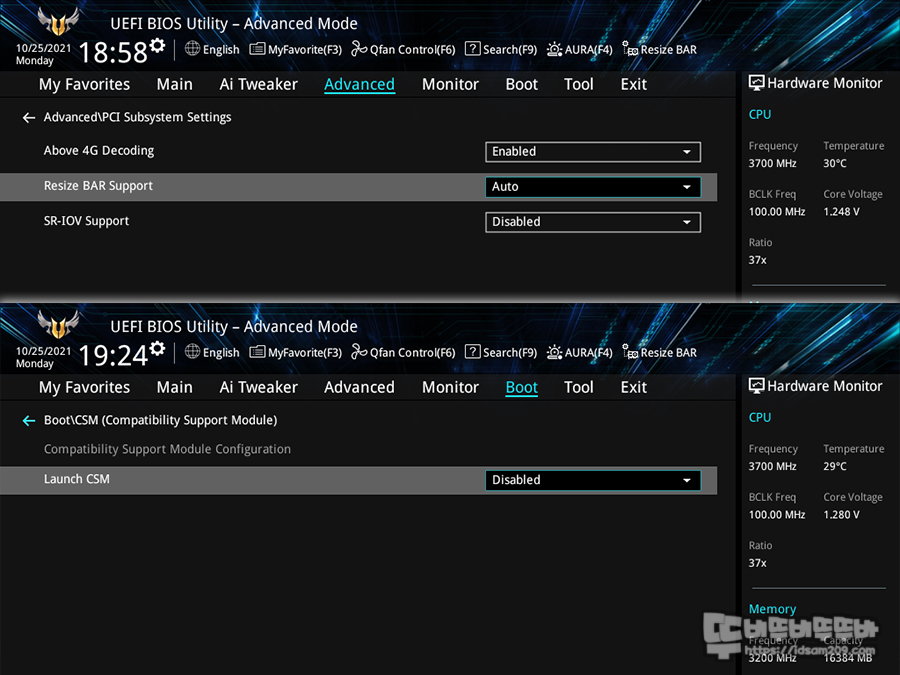
Task: Select the Launch CSM setting label
Action: tap(76, 479)
